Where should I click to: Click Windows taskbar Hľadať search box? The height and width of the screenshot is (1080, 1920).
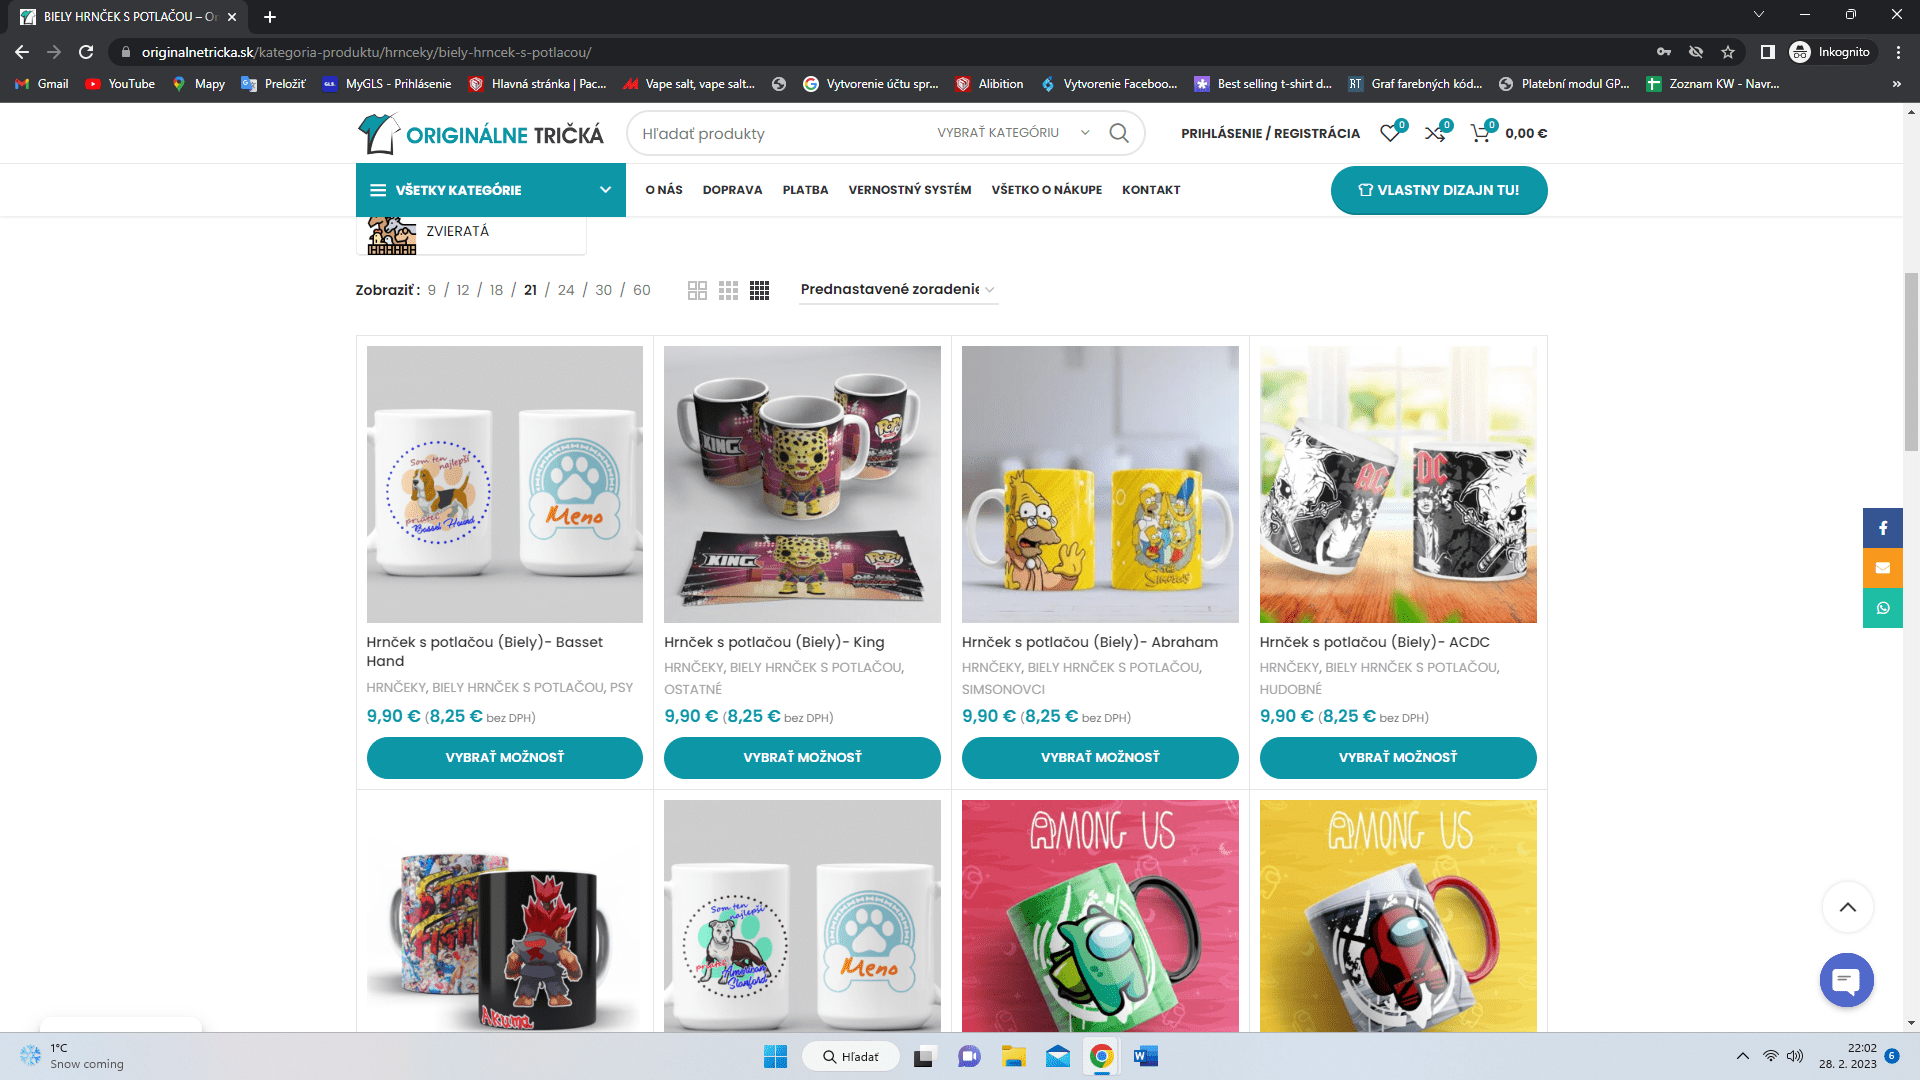tap(851, 1056)
